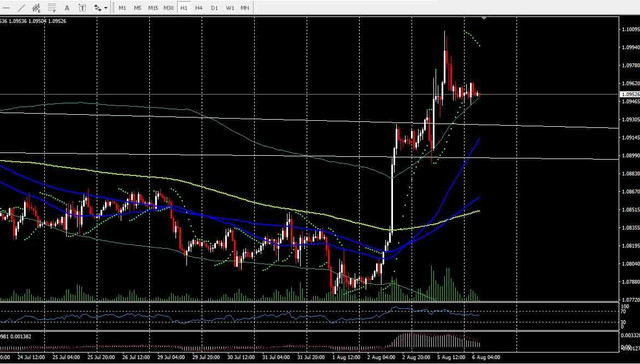Switch to M5 timeframe

pos(138,8)
